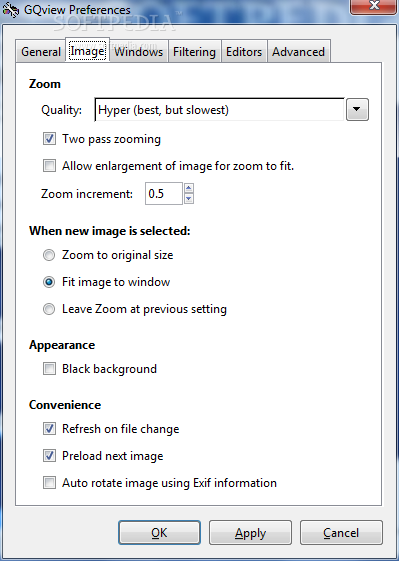399x561 pixels.
Task: Select Fit image to window radio button
Action: pyautogui.click(x=49, y=282)
